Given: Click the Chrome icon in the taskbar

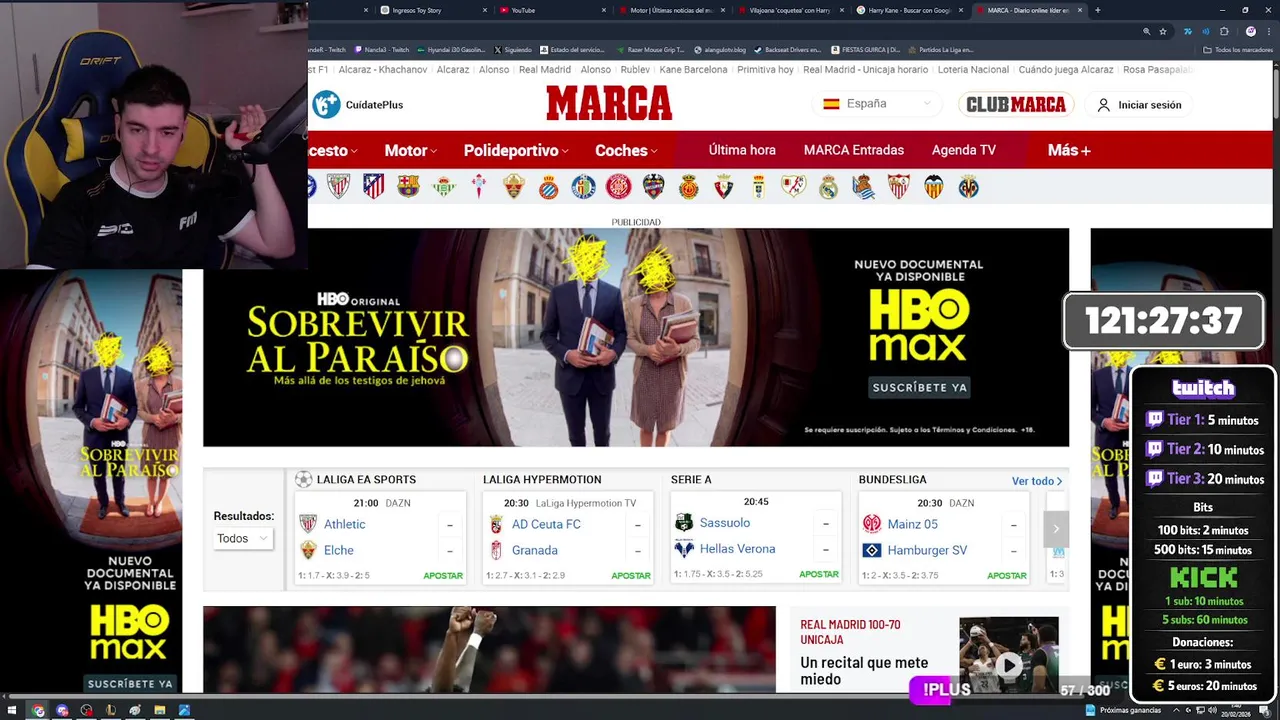Looking at the screenshot, I should (x=38, y=710).
